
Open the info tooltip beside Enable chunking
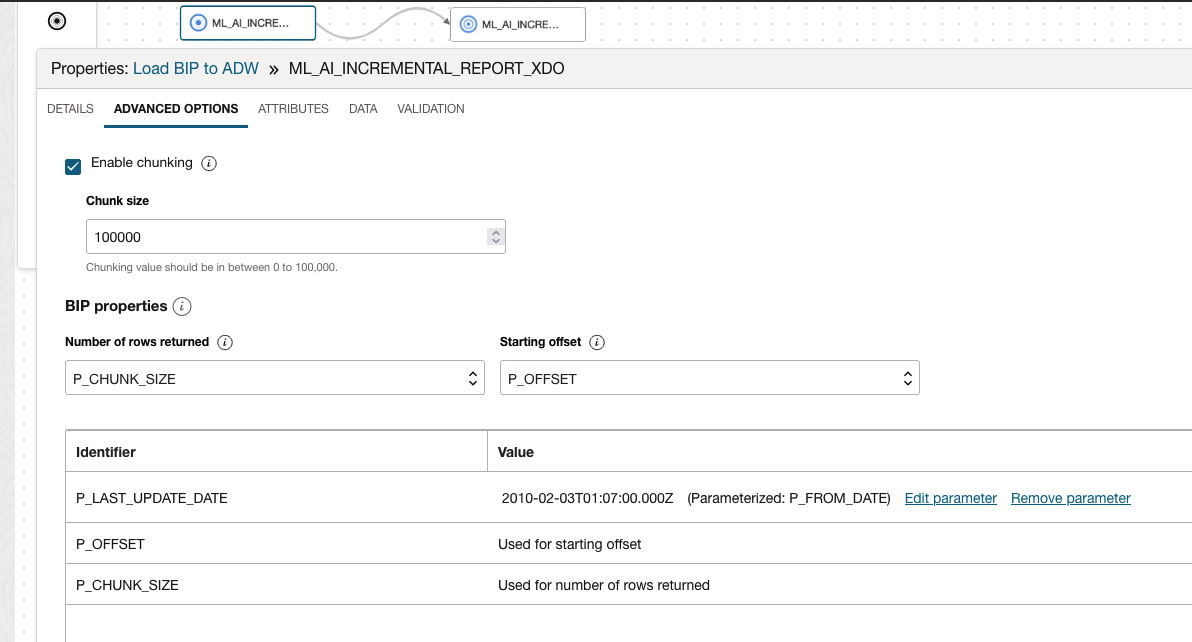click(x=209, y=162)
